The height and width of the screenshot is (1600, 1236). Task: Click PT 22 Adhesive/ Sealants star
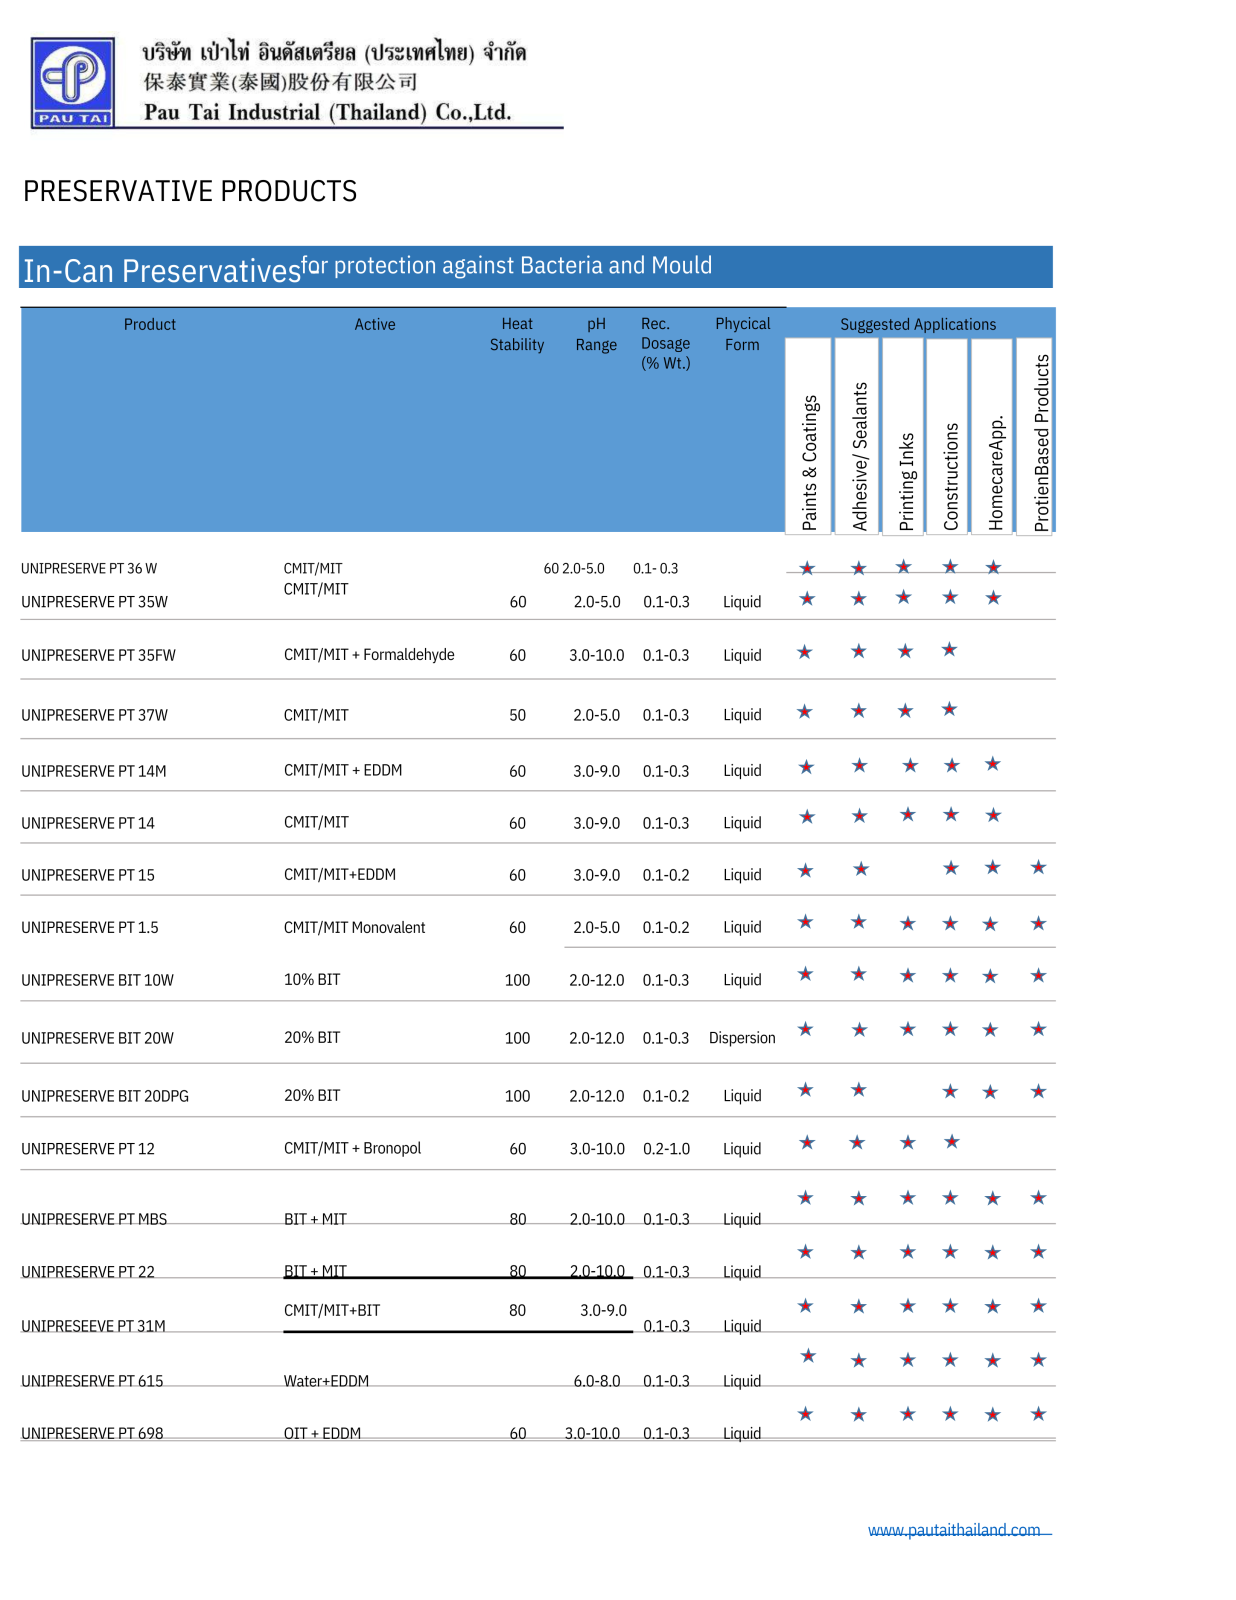[x=858, y=1252]
